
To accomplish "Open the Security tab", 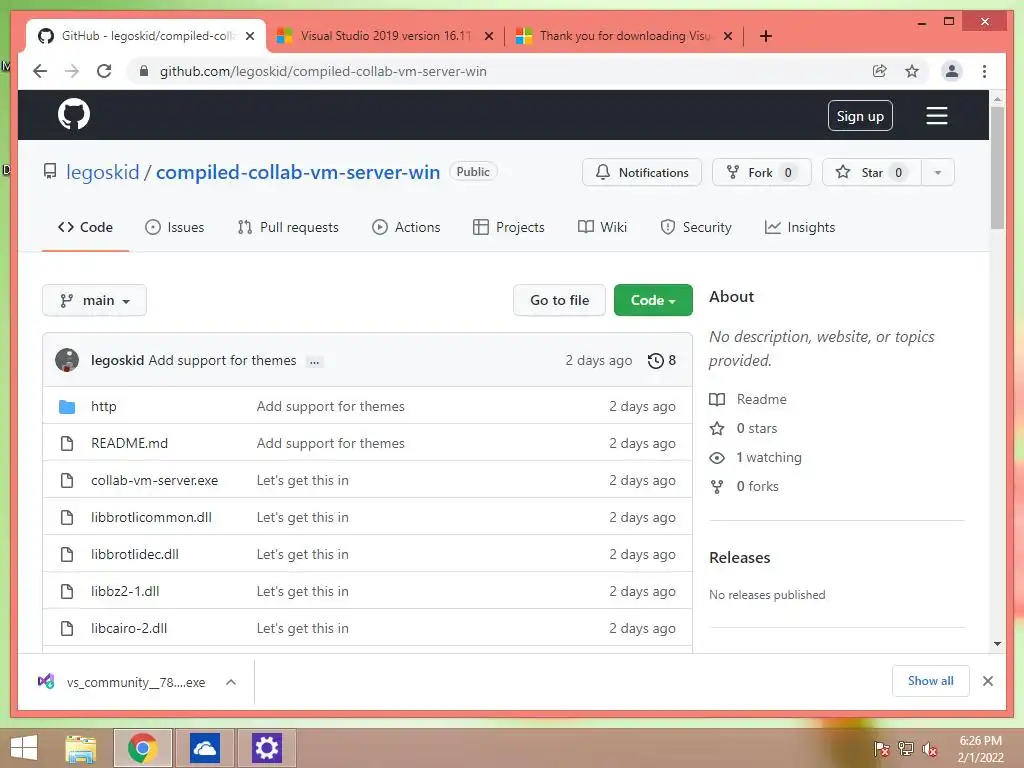I will click(696, 227).
